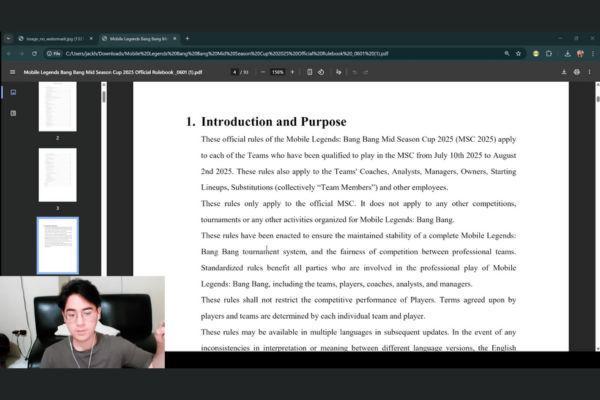Zoom in the PDF document
Viewport: 600px width, 400px height.
[292, 72]
